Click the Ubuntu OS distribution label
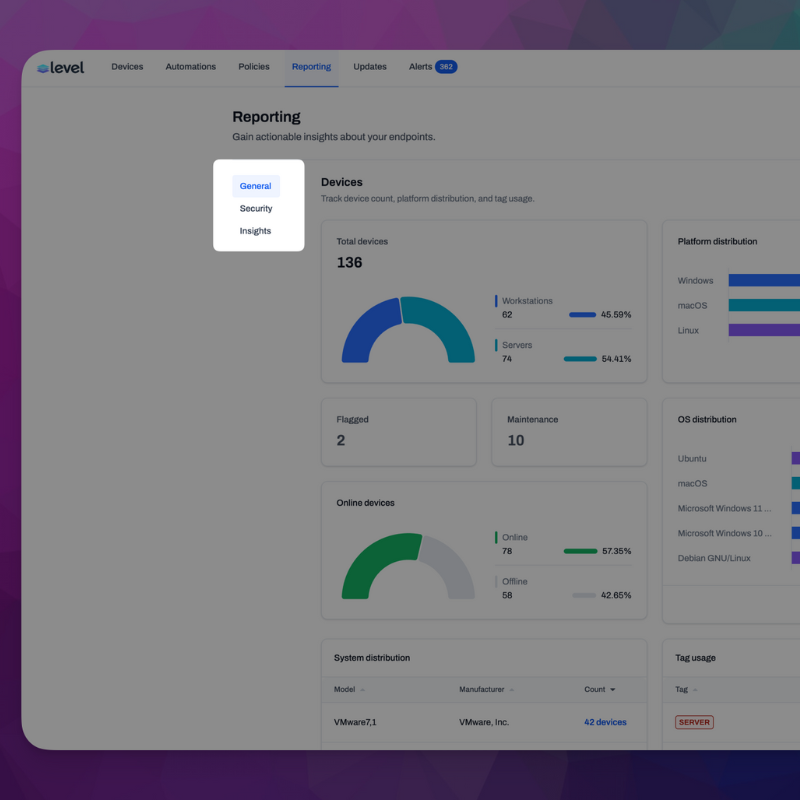800x800 pixels. (x=692, y=459)
